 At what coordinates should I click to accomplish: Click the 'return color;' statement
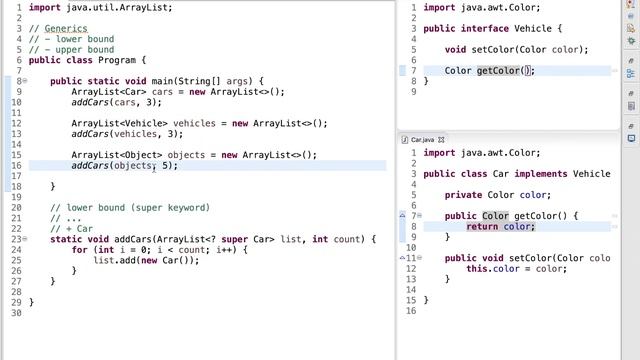500,227
